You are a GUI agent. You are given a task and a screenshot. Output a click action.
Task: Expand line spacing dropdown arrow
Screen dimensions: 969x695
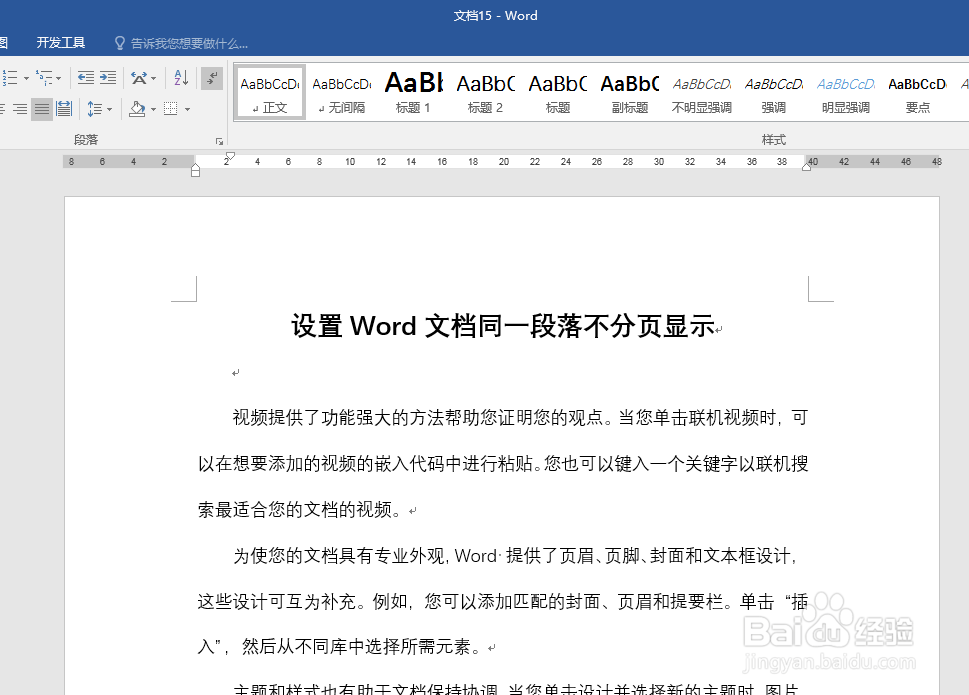coord(109,110)
